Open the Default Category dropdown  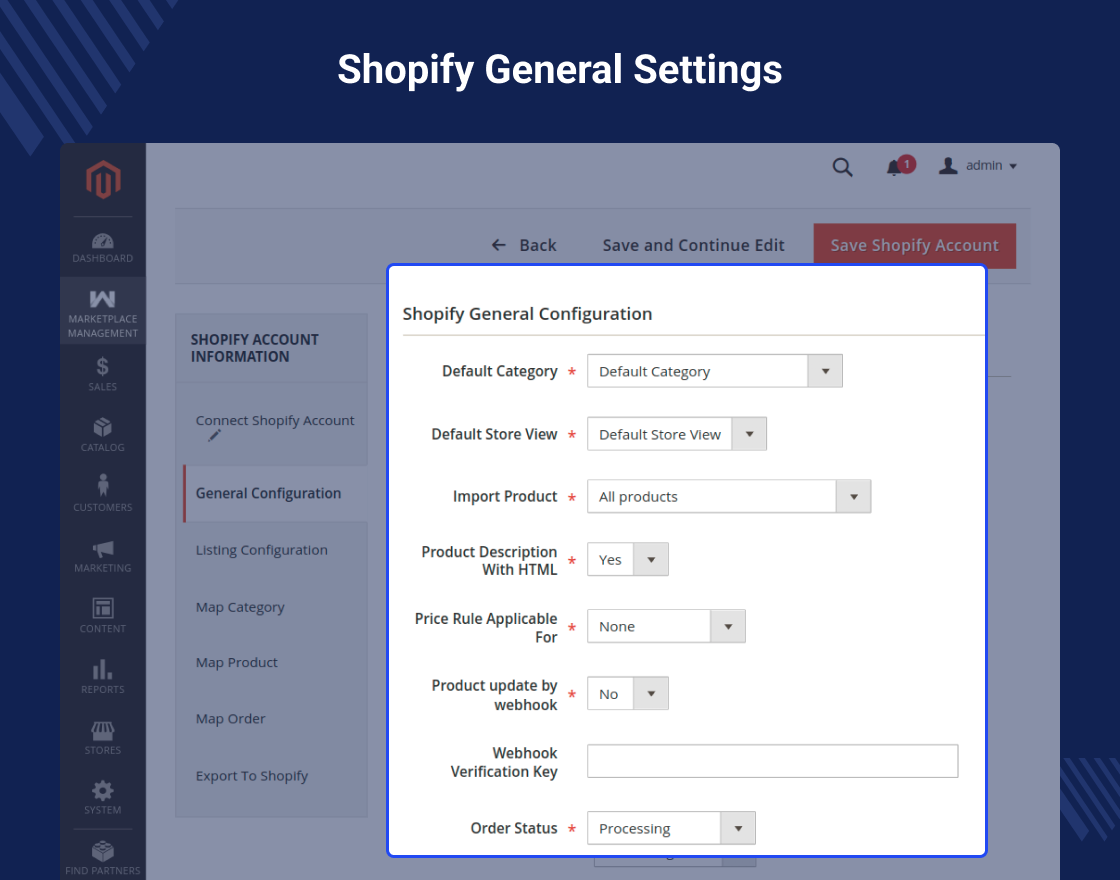click(715, 371)
